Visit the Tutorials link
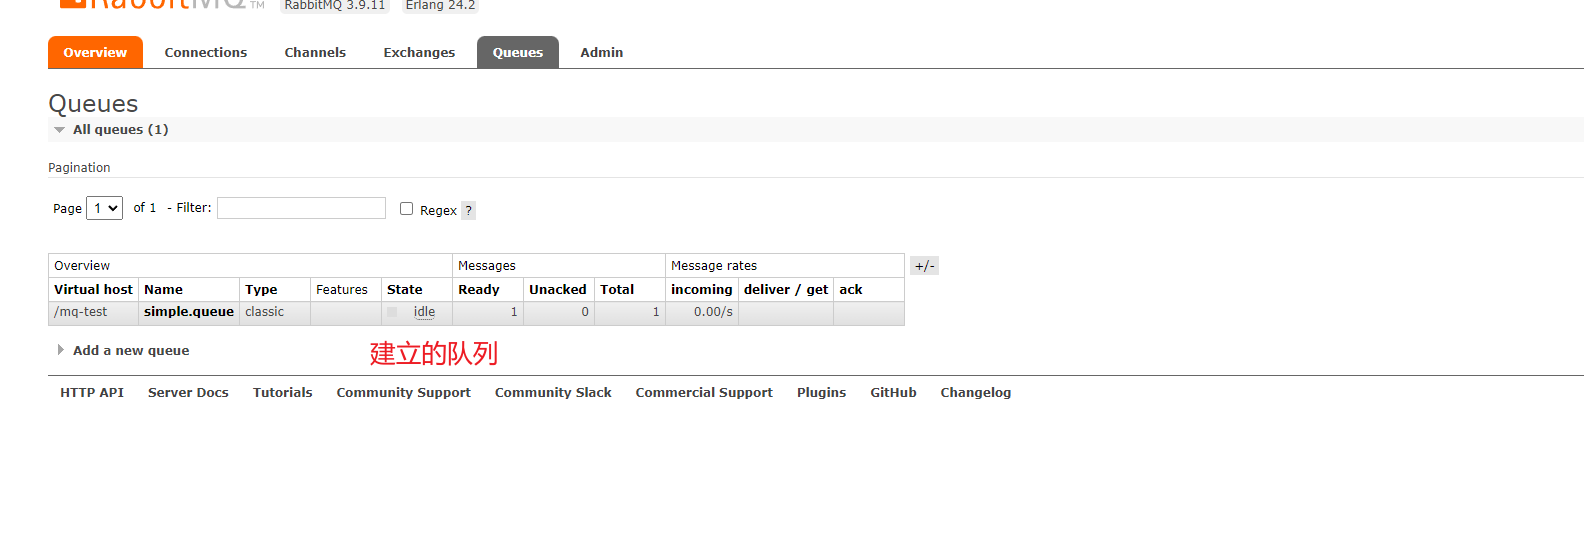The width and height of the screenshot is (1584, 542). (282, 393)
